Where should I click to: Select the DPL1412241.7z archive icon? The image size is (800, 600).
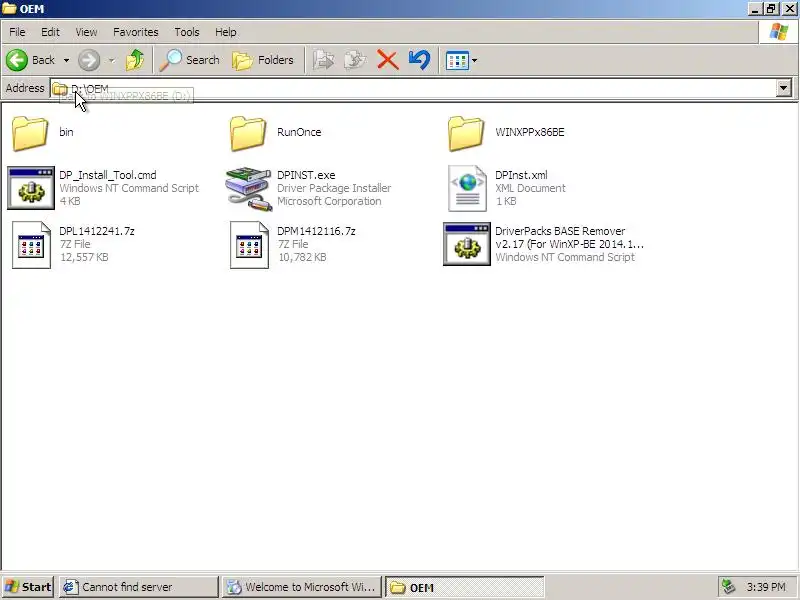coord(31,245)
